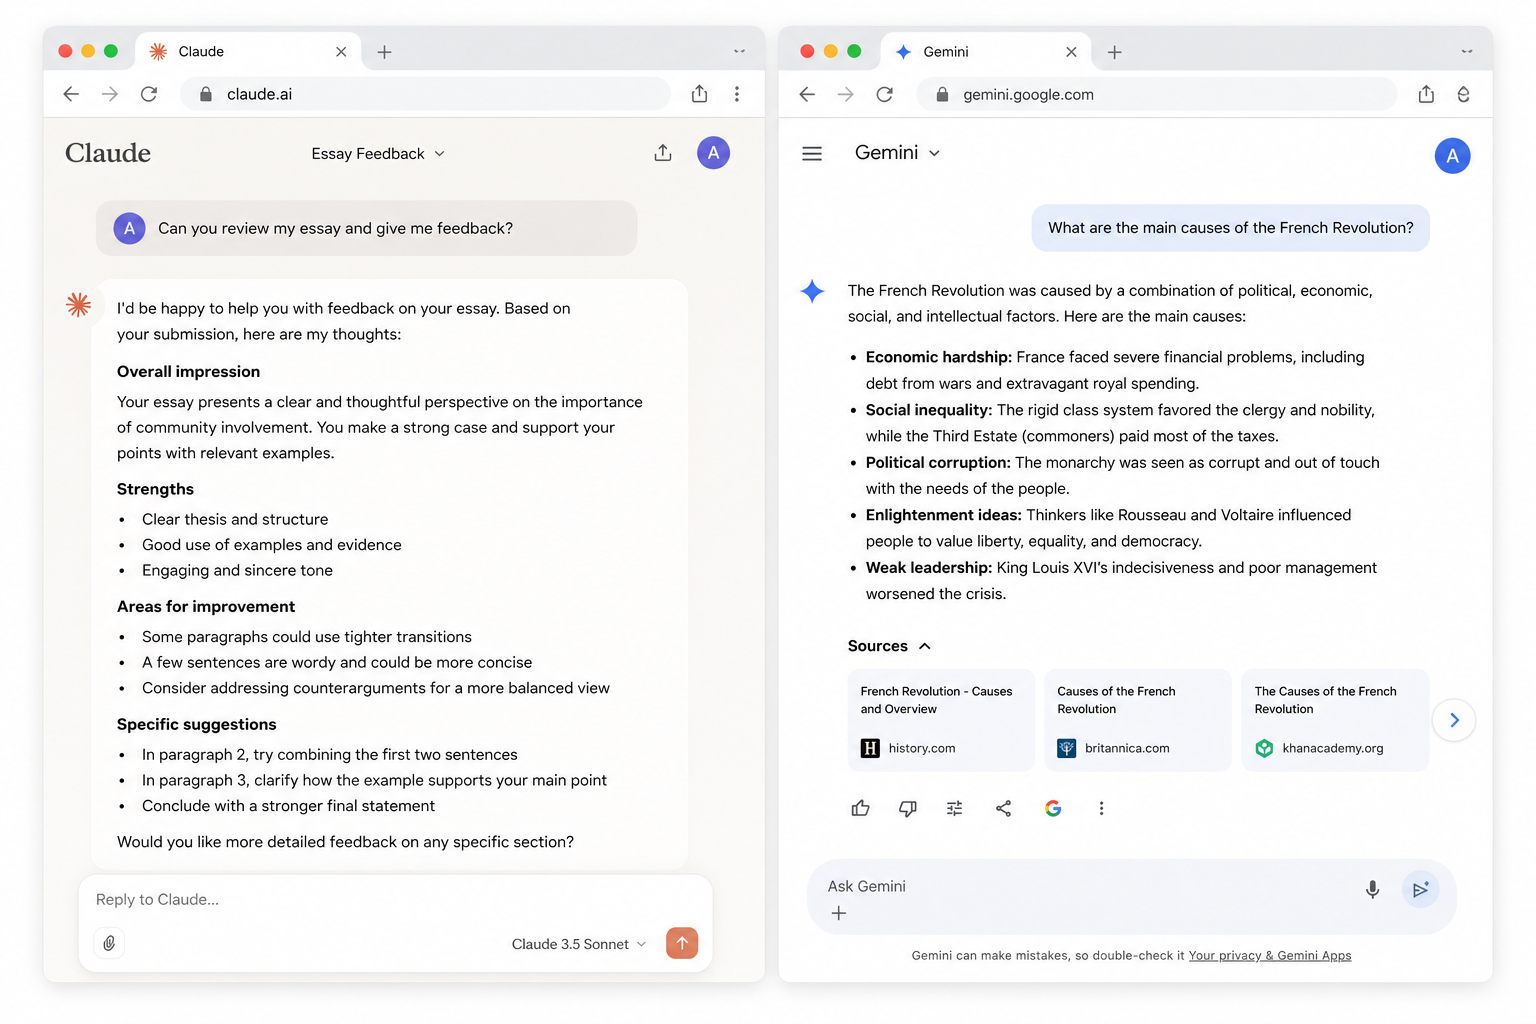The image size is (1536, 1024).
Task: Select the Claude browser tab
Action: pos(248,52)
